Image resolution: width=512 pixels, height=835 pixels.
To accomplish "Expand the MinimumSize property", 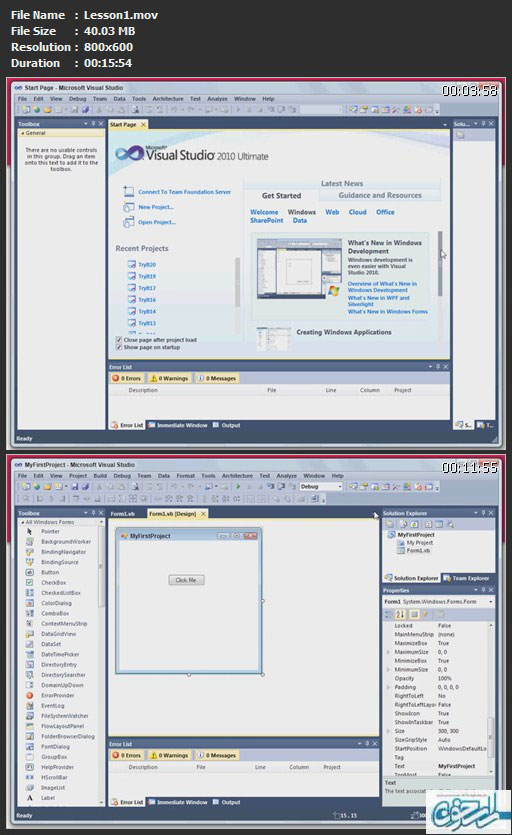I will 388,669.
